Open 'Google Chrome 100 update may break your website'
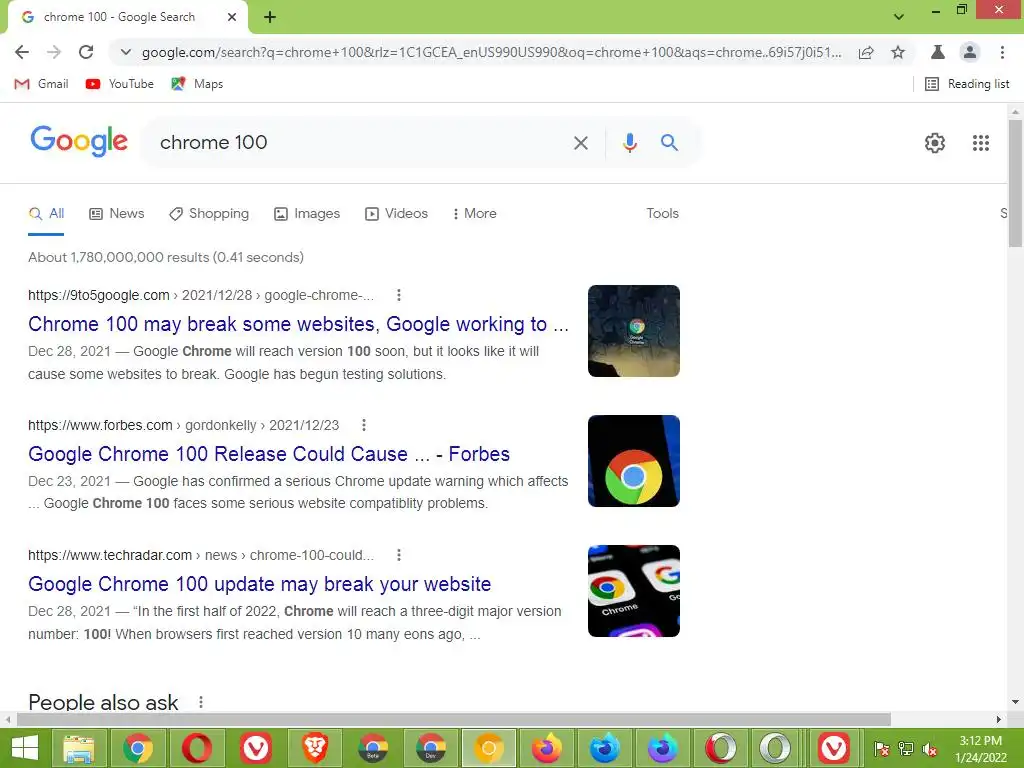This screenshot has width=1024, height=768. click(x=259, y=584)
